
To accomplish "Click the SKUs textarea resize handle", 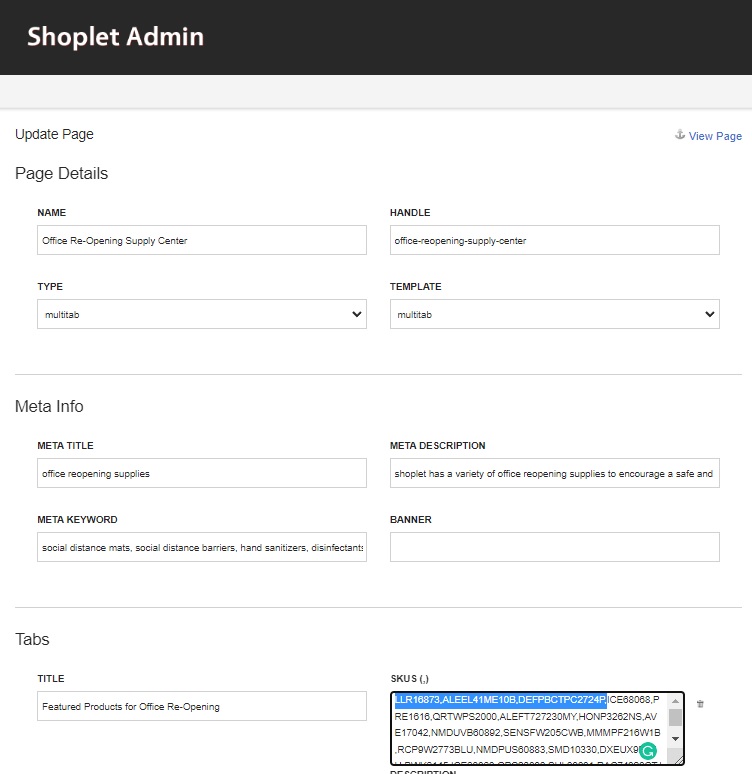I will (x=679, y=759).
